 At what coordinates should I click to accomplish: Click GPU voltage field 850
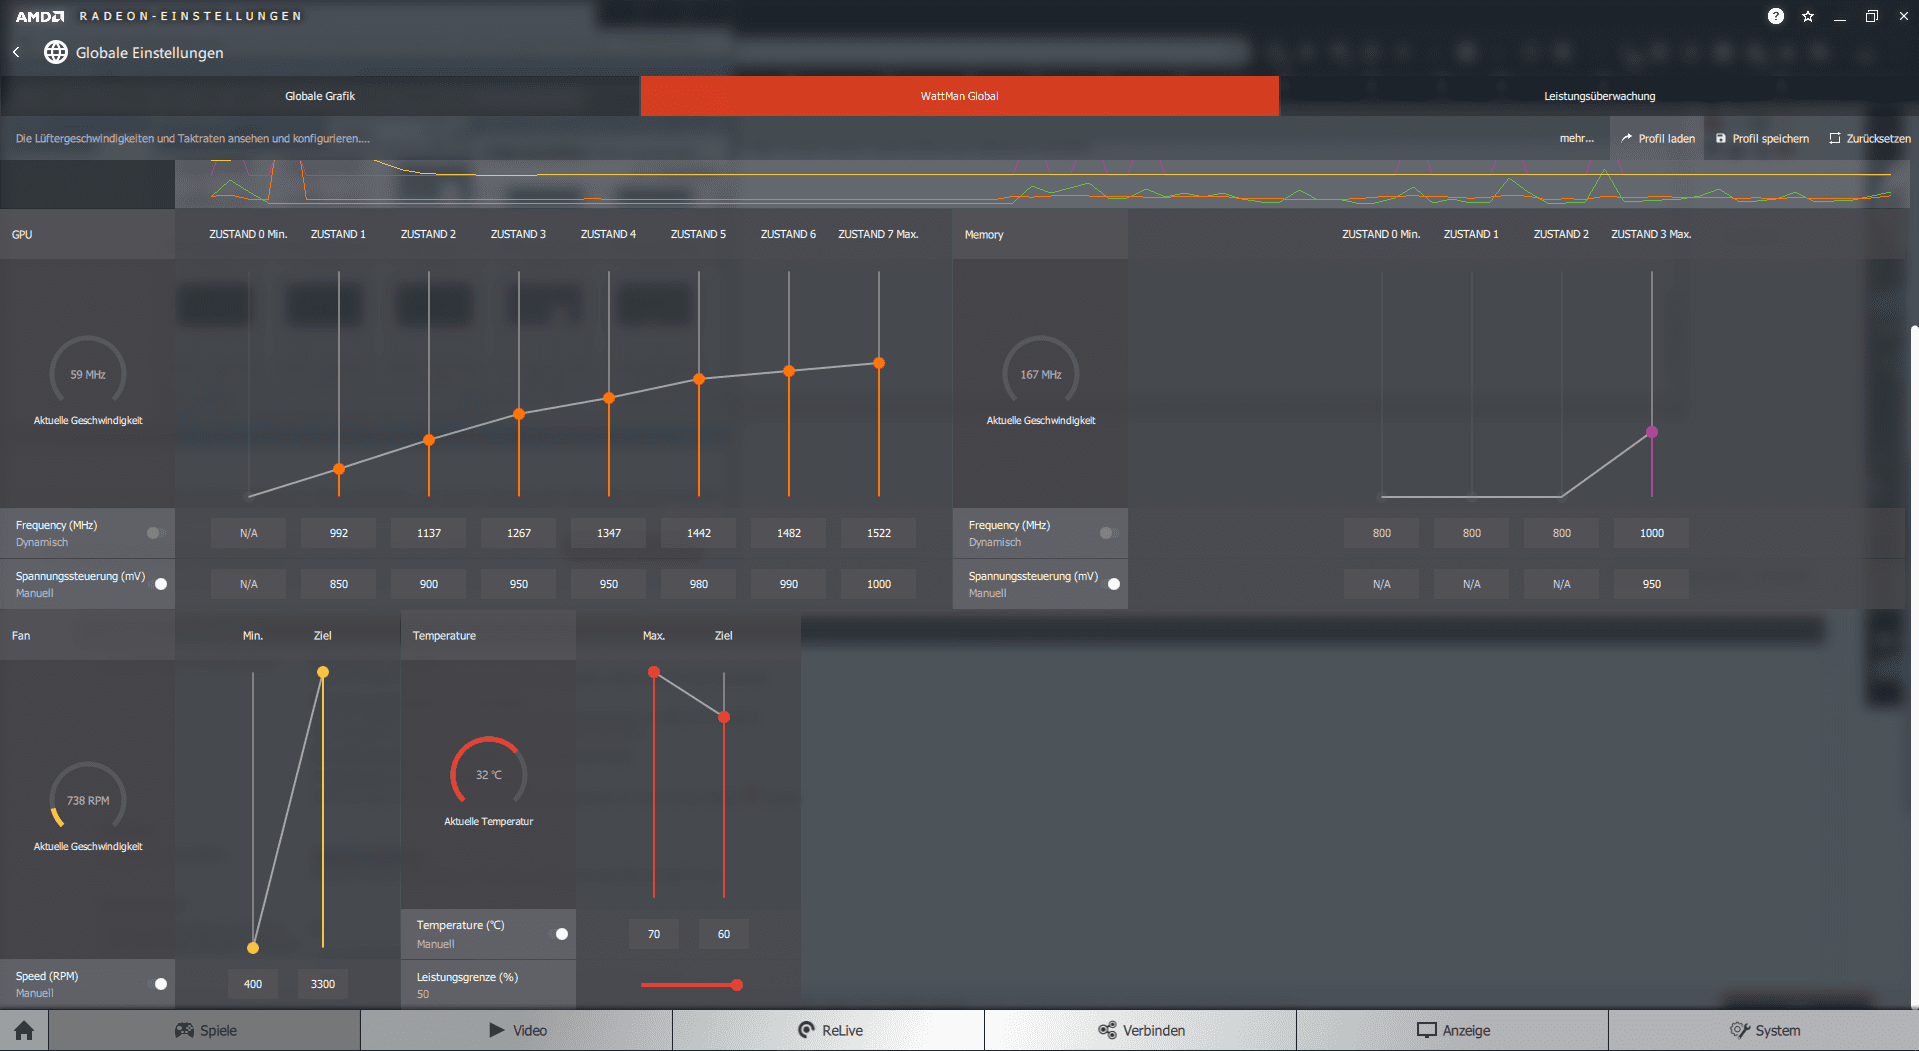pos(339,584)
